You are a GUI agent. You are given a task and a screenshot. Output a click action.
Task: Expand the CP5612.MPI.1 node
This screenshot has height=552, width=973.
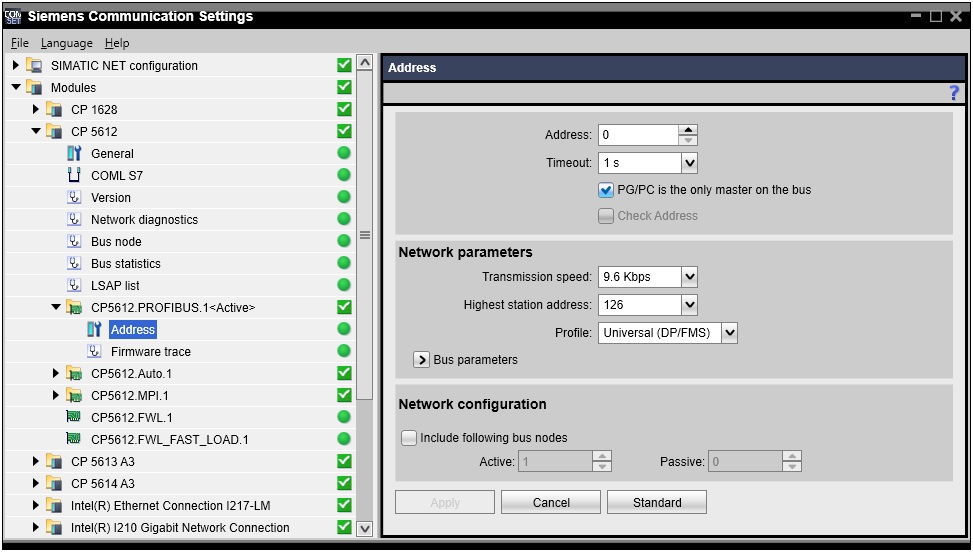tap(56, 395)
